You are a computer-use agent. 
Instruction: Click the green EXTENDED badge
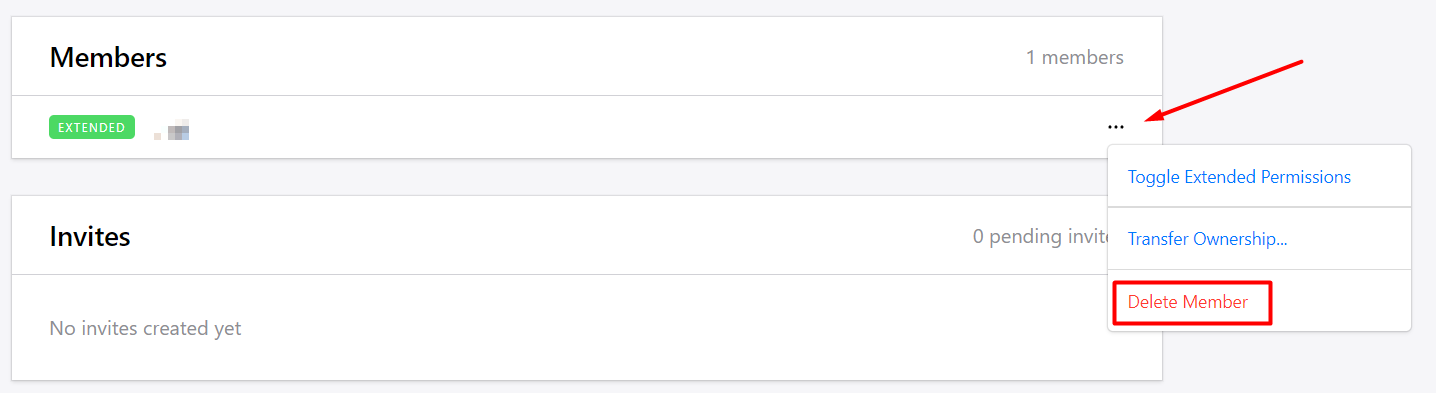click(92, 127)
